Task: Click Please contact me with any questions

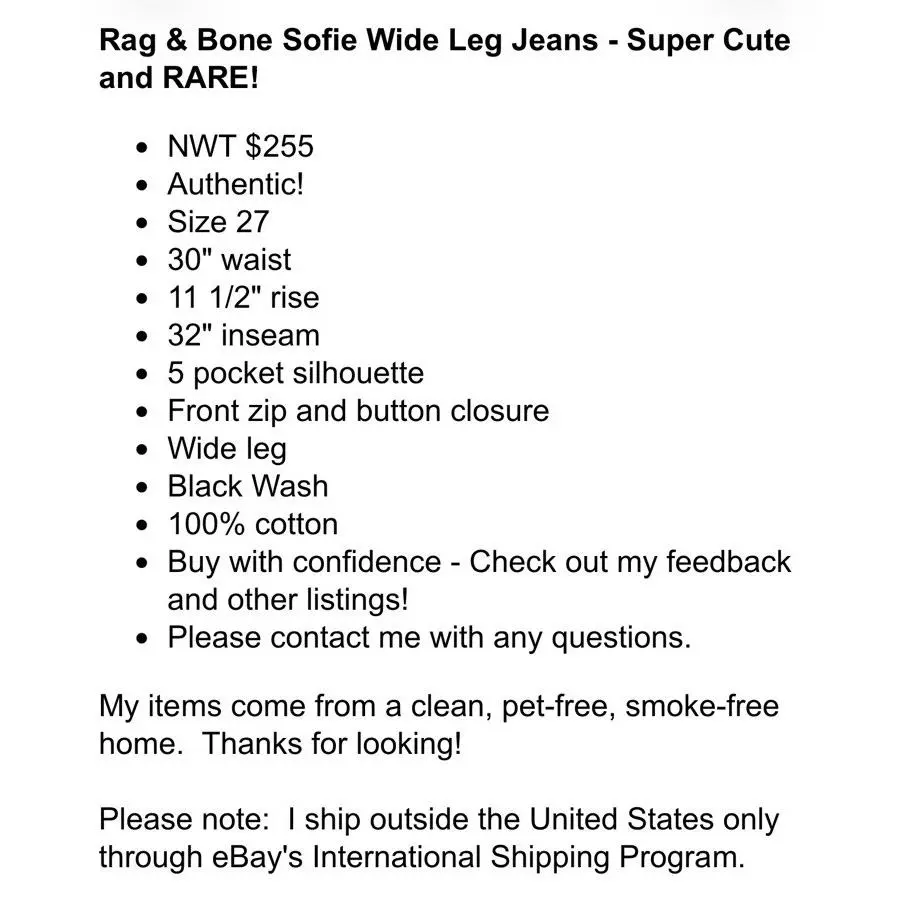Action: click(430, 638)
